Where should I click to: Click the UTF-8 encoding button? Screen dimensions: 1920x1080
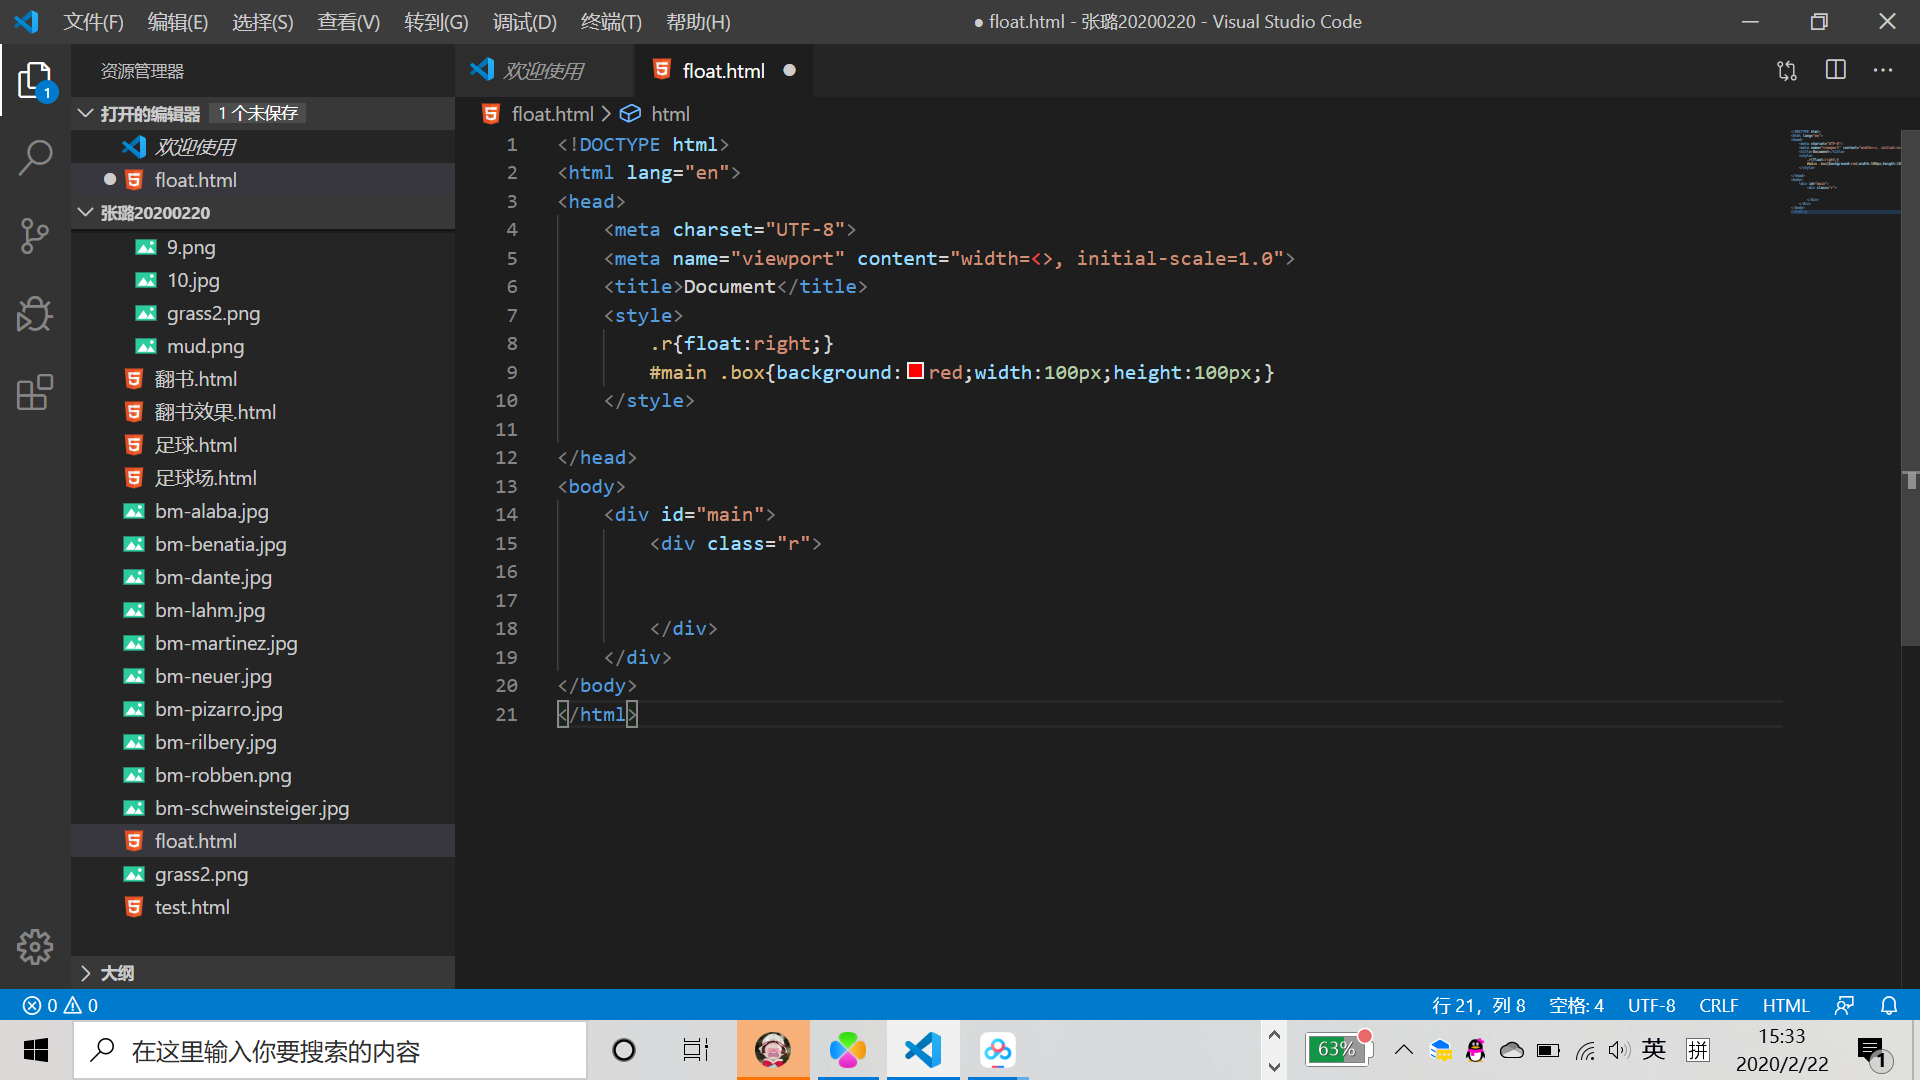(x=1651, y=1005)
